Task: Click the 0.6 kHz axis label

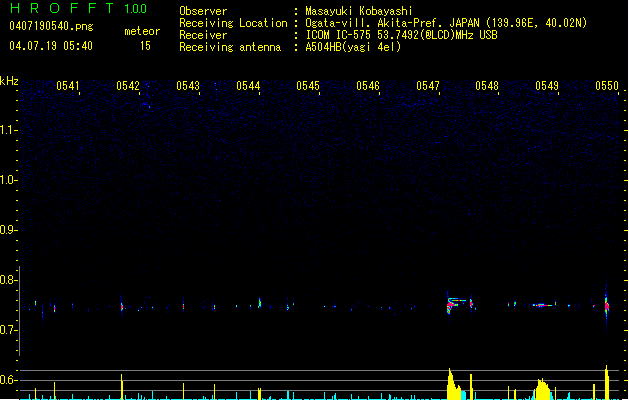Action: pyautogui.click(x=8, y=380)
